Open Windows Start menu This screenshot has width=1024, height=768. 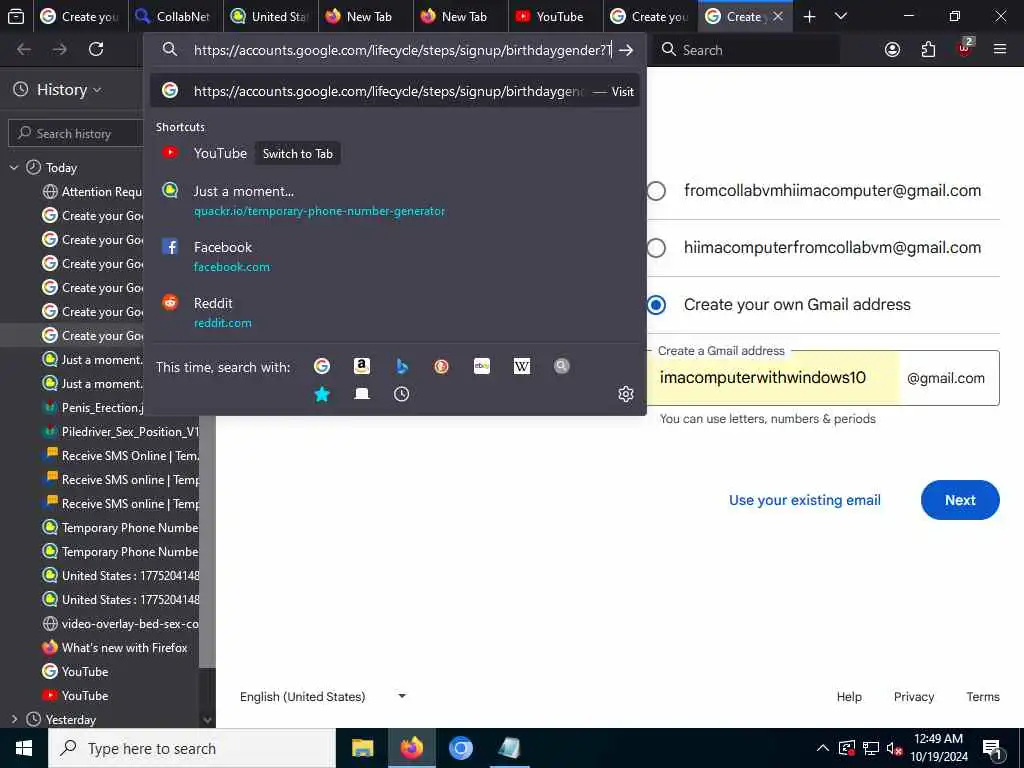pyautogui.click(x=24, y=748)
